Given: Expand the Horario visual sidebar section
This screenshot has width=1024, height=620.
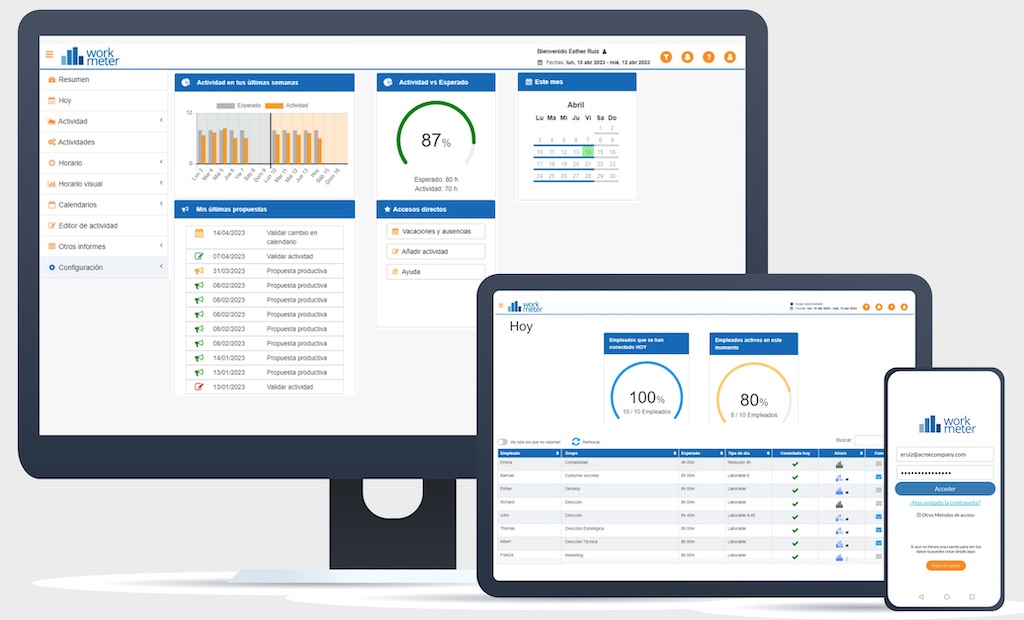Looking at the screenshot, I should click(x=161, y=184).
